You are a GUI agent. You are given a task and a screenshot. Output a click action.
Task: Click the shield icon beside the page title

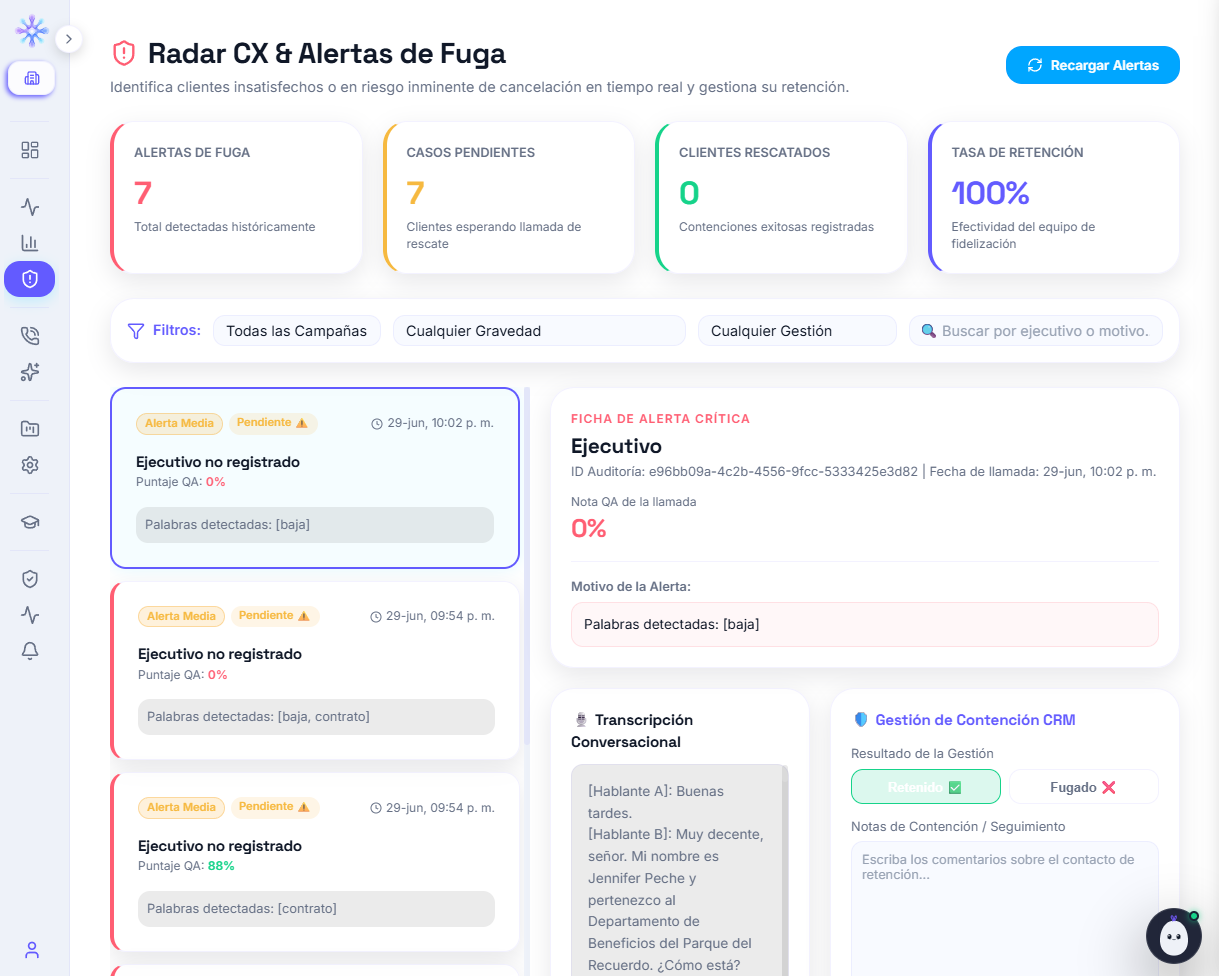point(124,53)
